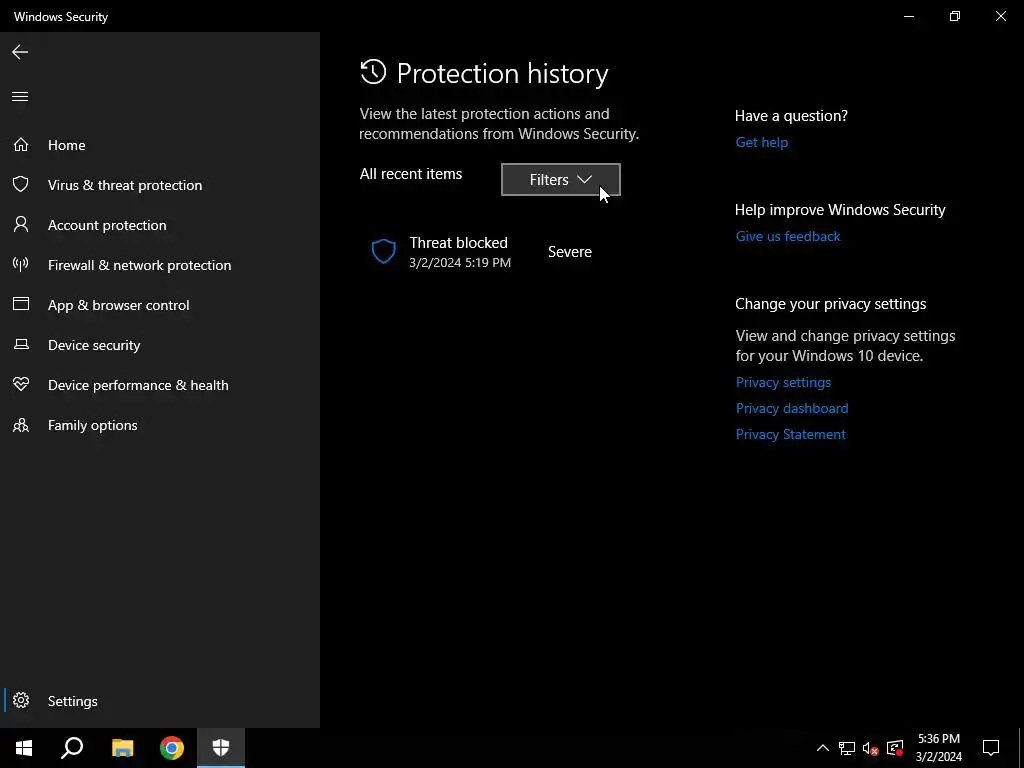Go to Account protection
The width and height of the screenshot is (1024, 768).
[x=160, y=225]
